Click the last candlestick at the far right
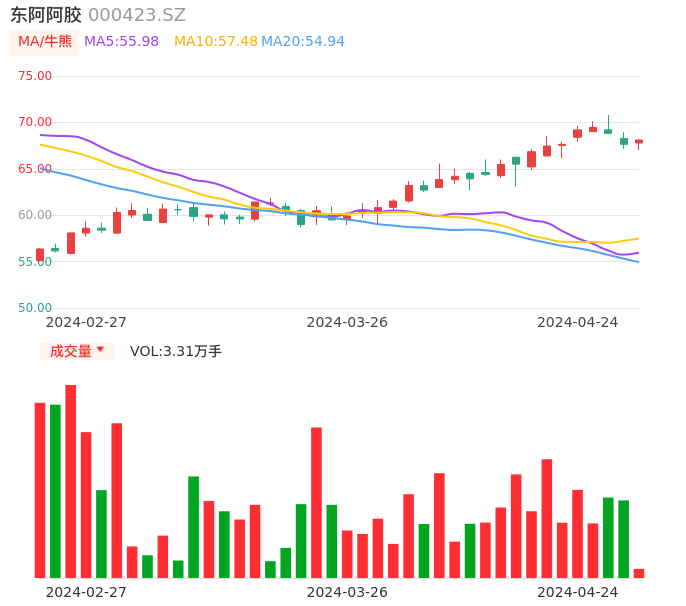This screenshot has height=606, width=686. tap(639, 142)
